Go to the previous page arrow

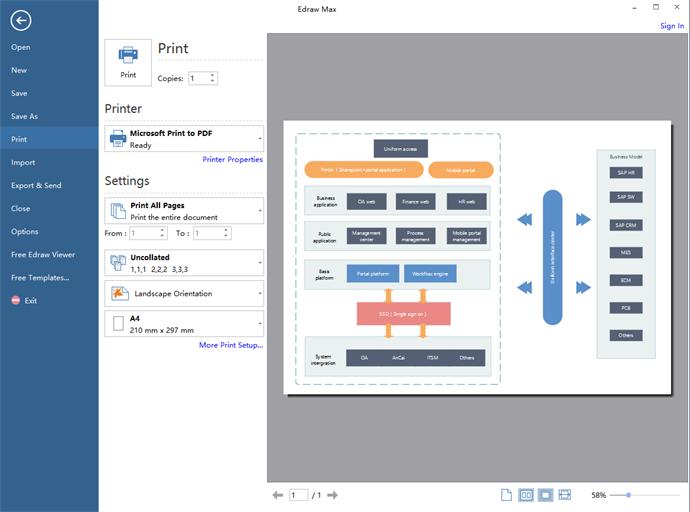click(x=278, y=495)
